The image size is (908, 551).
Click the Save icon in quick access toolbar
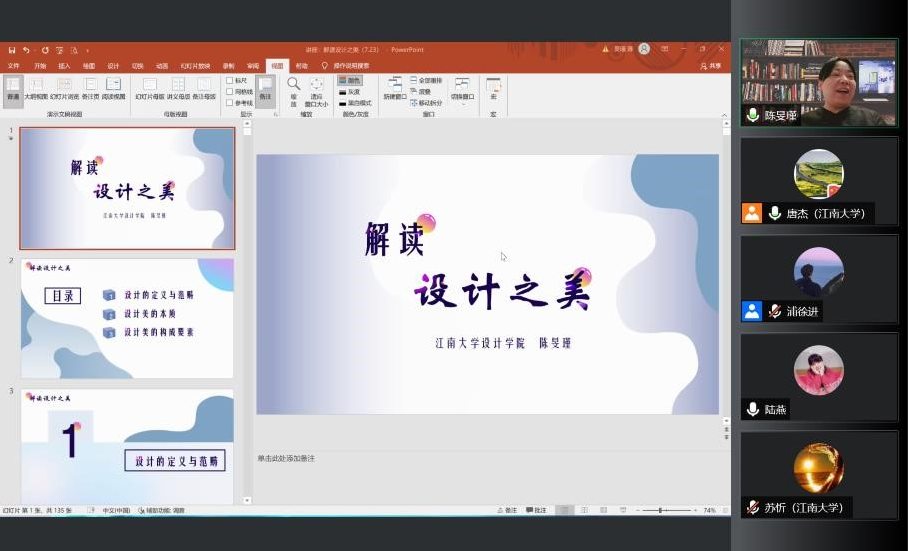click(x=12, y=50)
